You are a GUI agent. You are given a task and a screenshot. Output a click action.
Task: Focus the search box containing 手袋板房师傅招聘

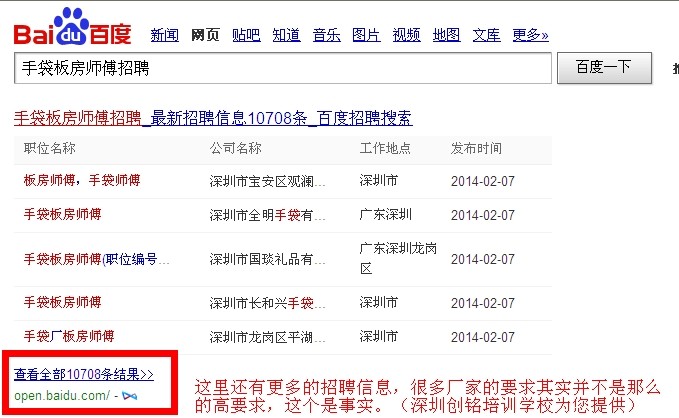coord(283,68)
